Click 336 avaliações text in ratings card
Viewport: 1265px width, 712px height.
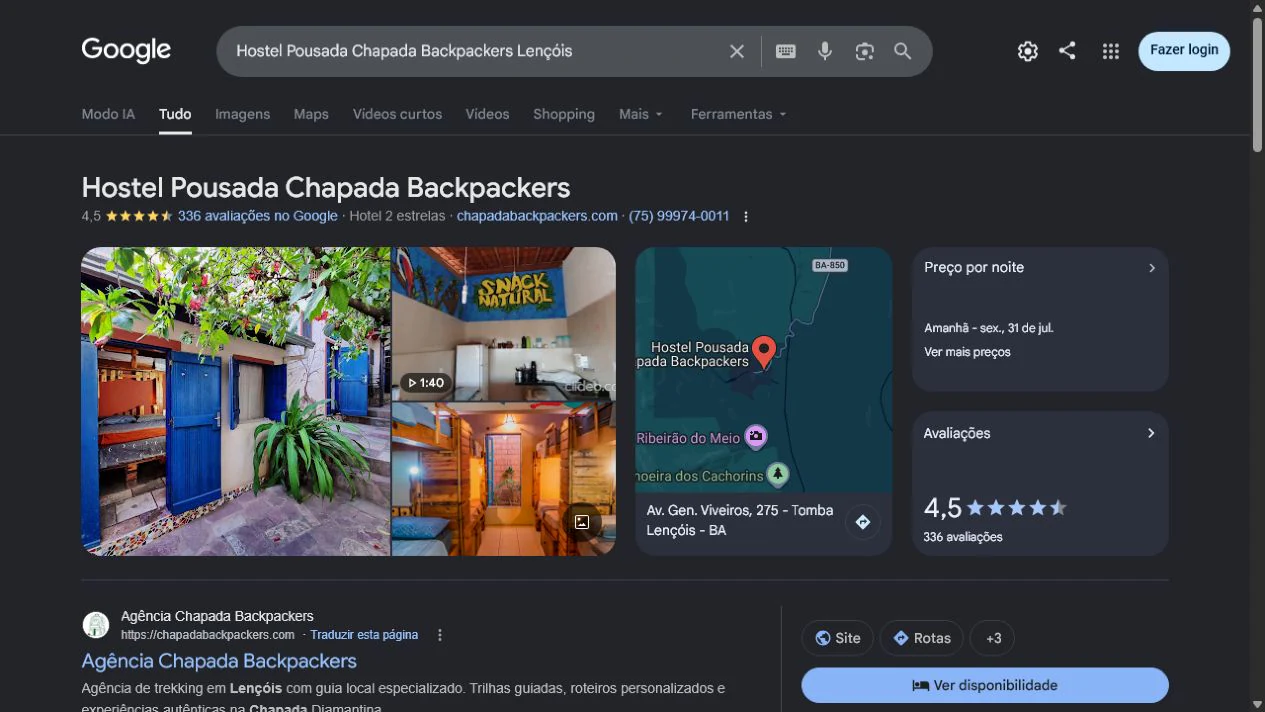tap(963, 537)
